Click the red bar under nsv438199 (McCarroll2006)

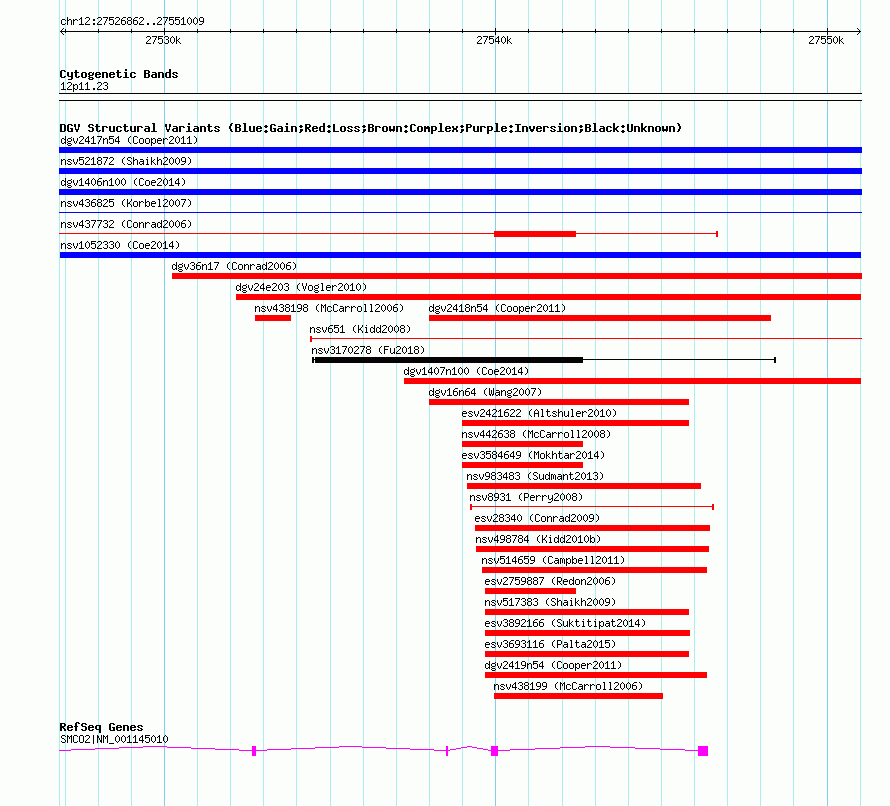pos(578,696)
